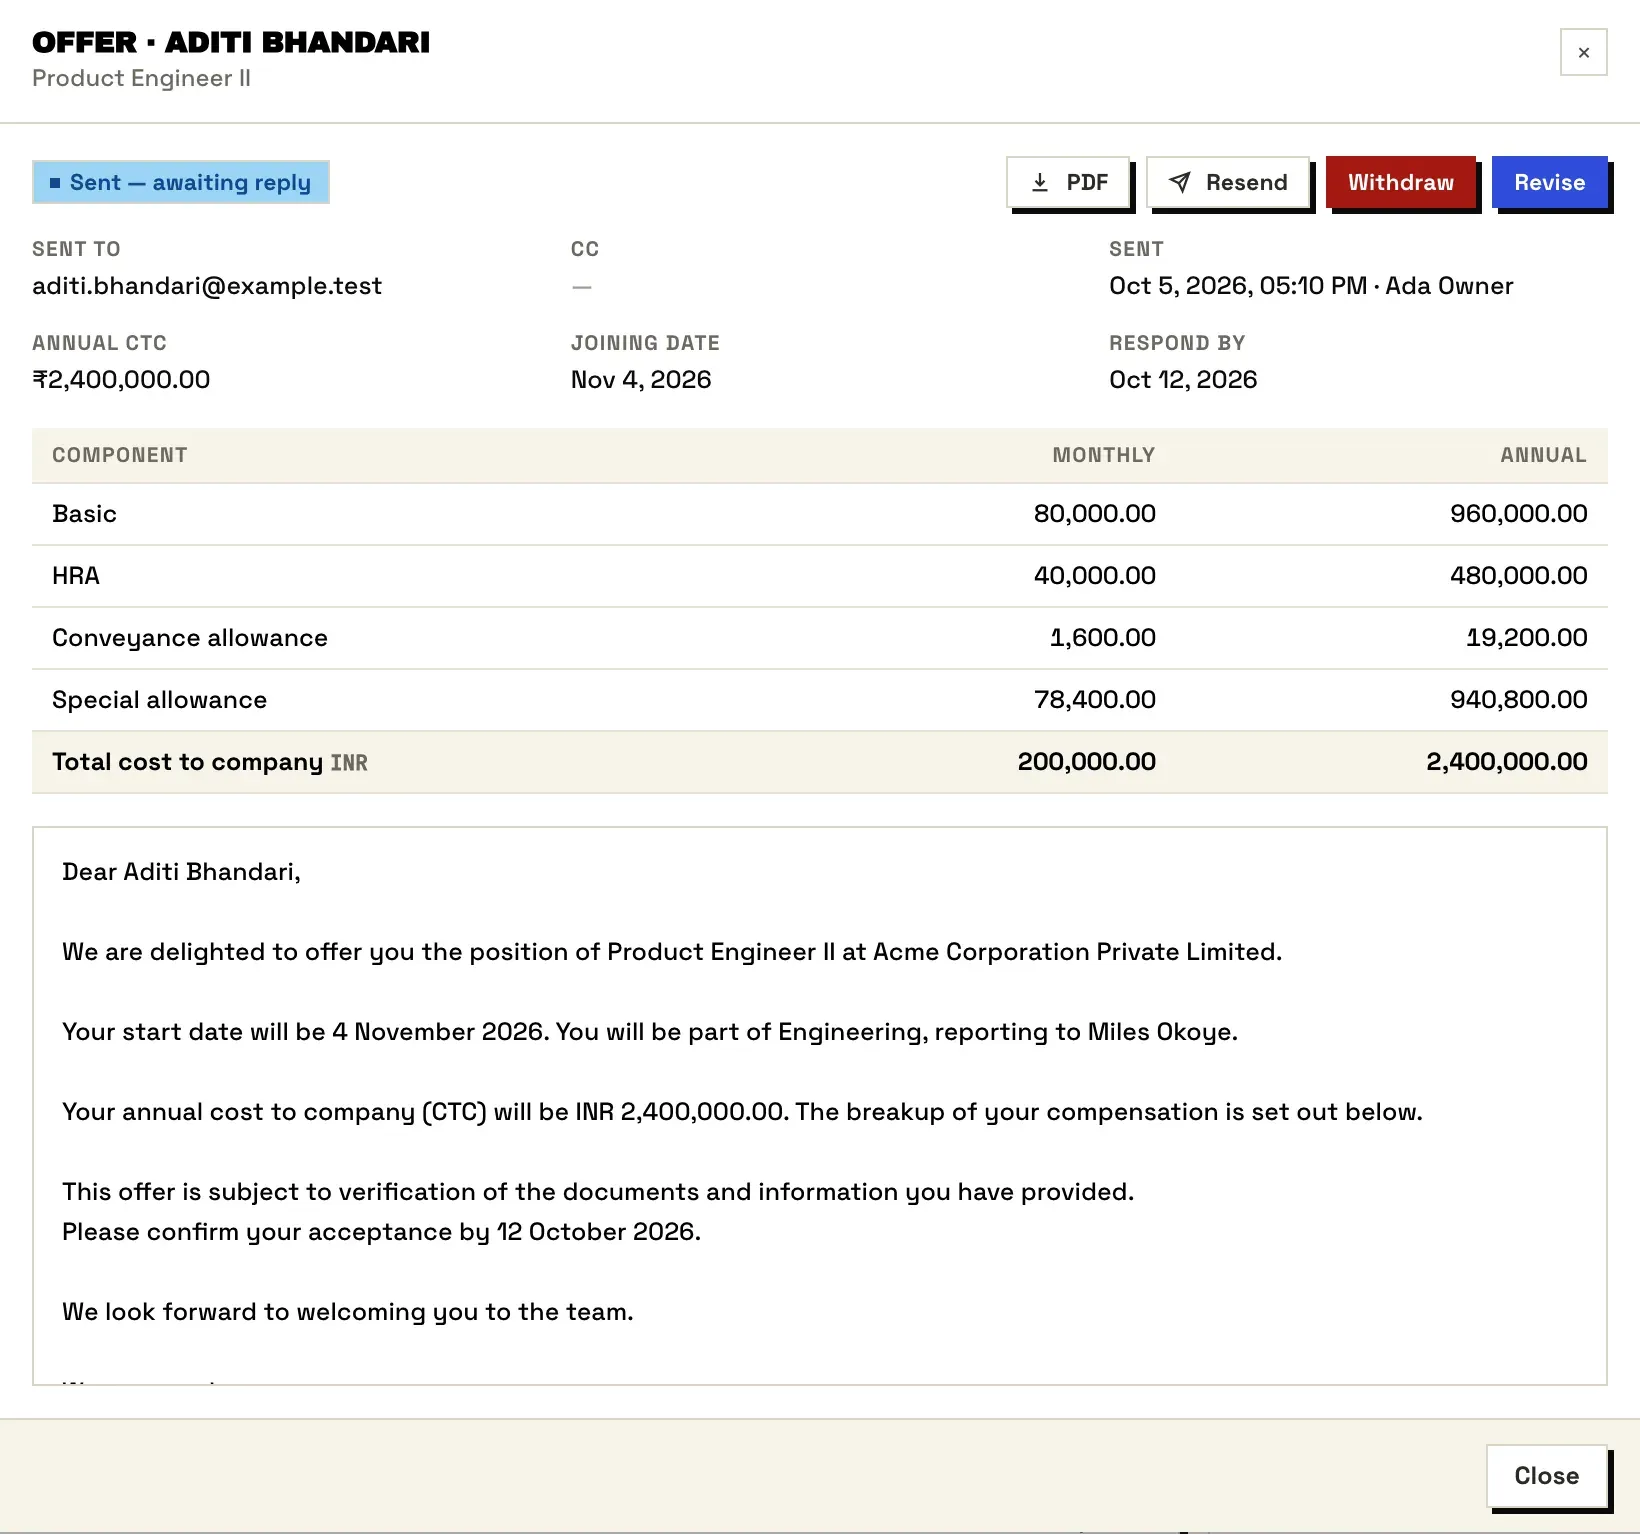Click the 'Product Engineer II' subtitle

click(141, 78)
